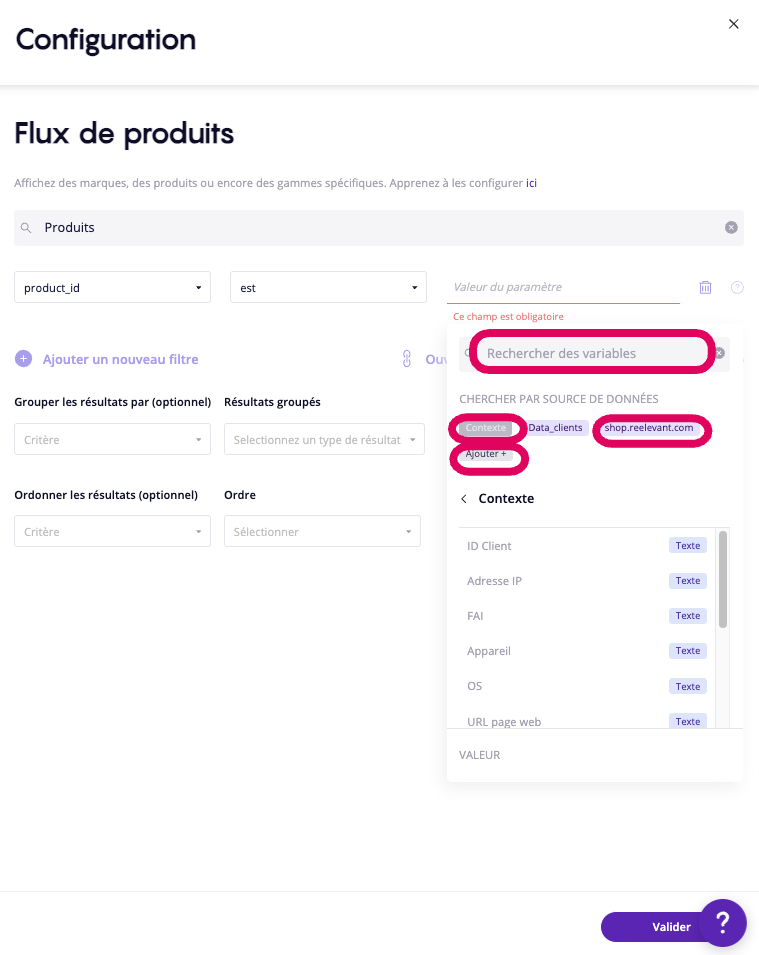This screenshot has width=759, height=955.
Task: Open the product_id field dropdown
Action: (x=112, y=288)
